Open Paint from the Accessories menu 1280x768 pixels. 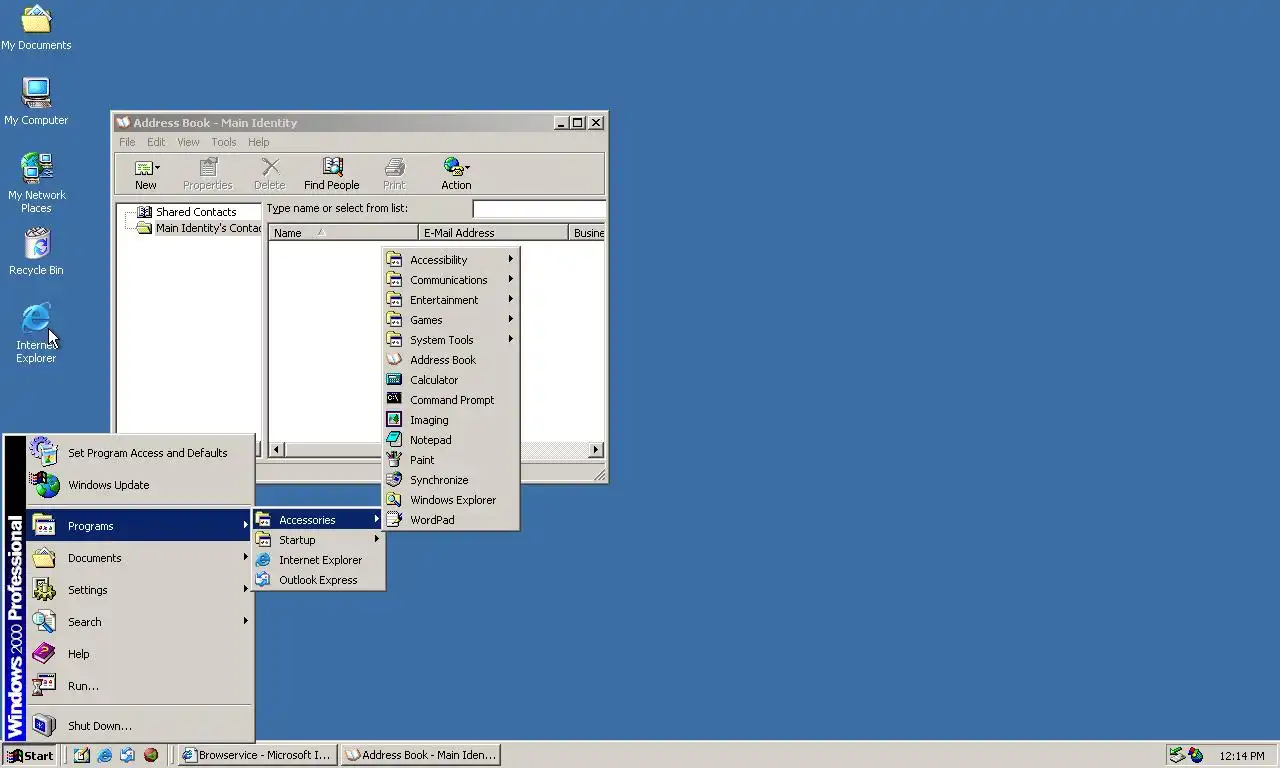pos(450,460)
